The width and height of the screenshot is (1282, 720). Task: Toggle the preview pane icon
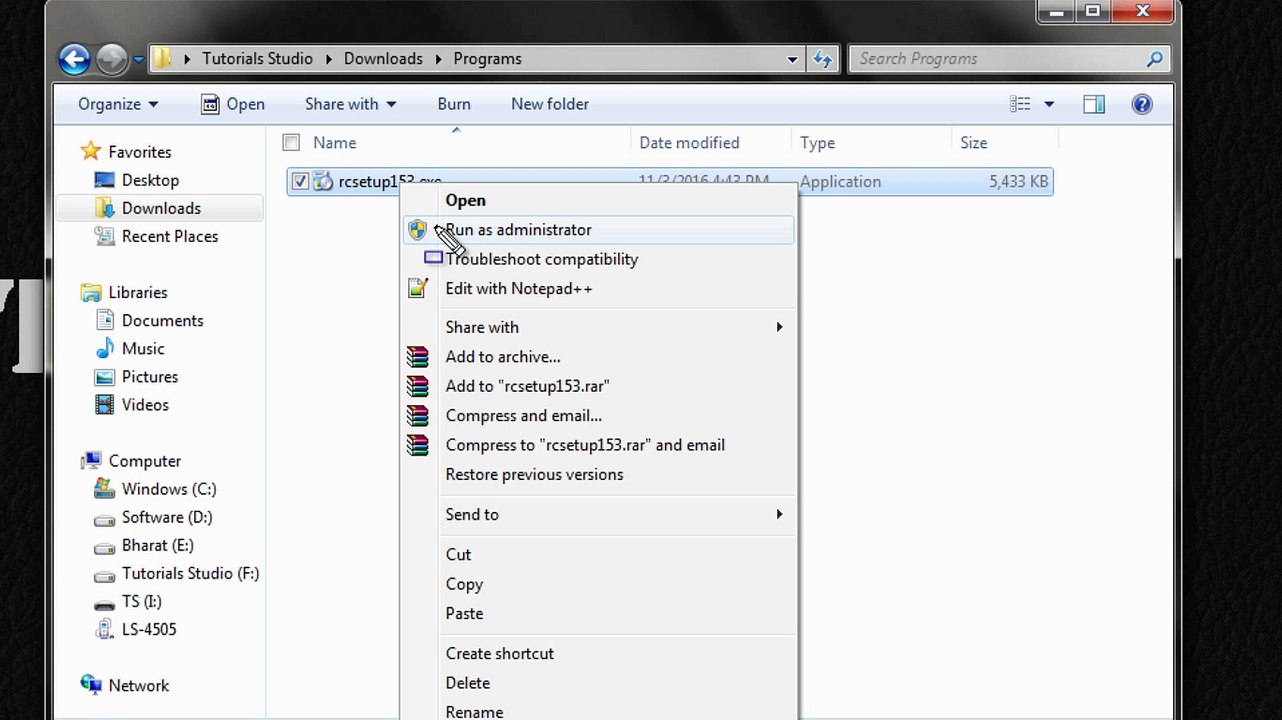pos(1094,104)
